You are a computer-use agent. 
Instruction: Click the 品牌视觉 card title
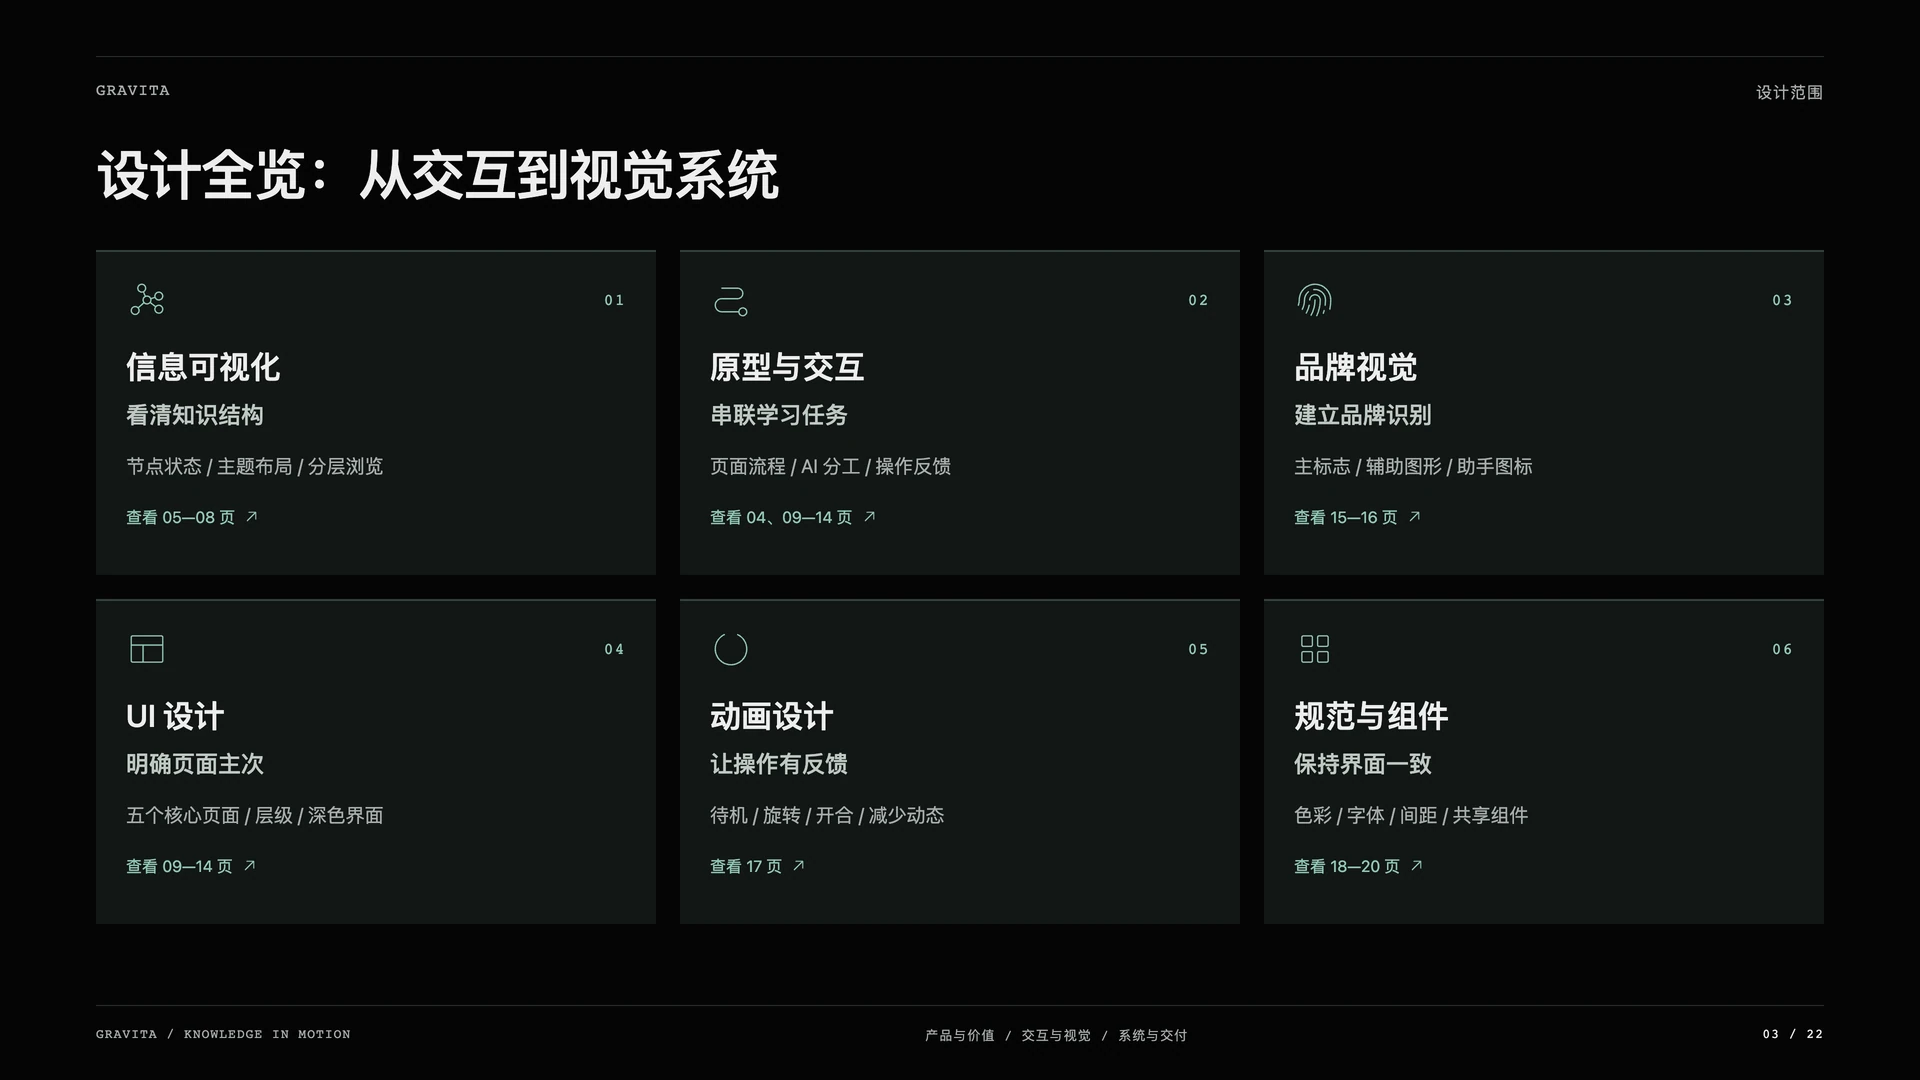(1356, 367)
